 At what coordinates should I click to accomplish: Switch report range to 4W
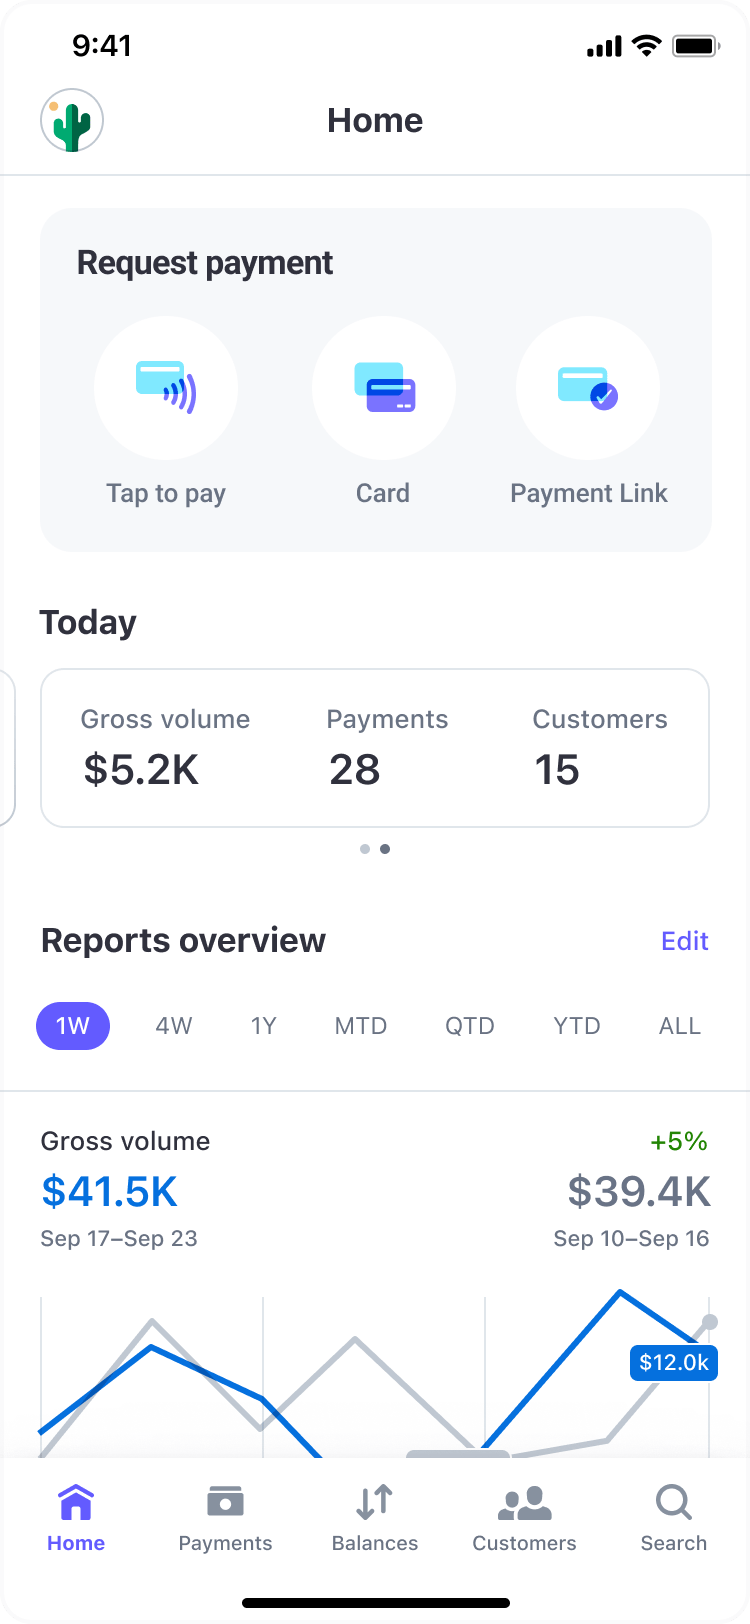[x=174, y=1026]
